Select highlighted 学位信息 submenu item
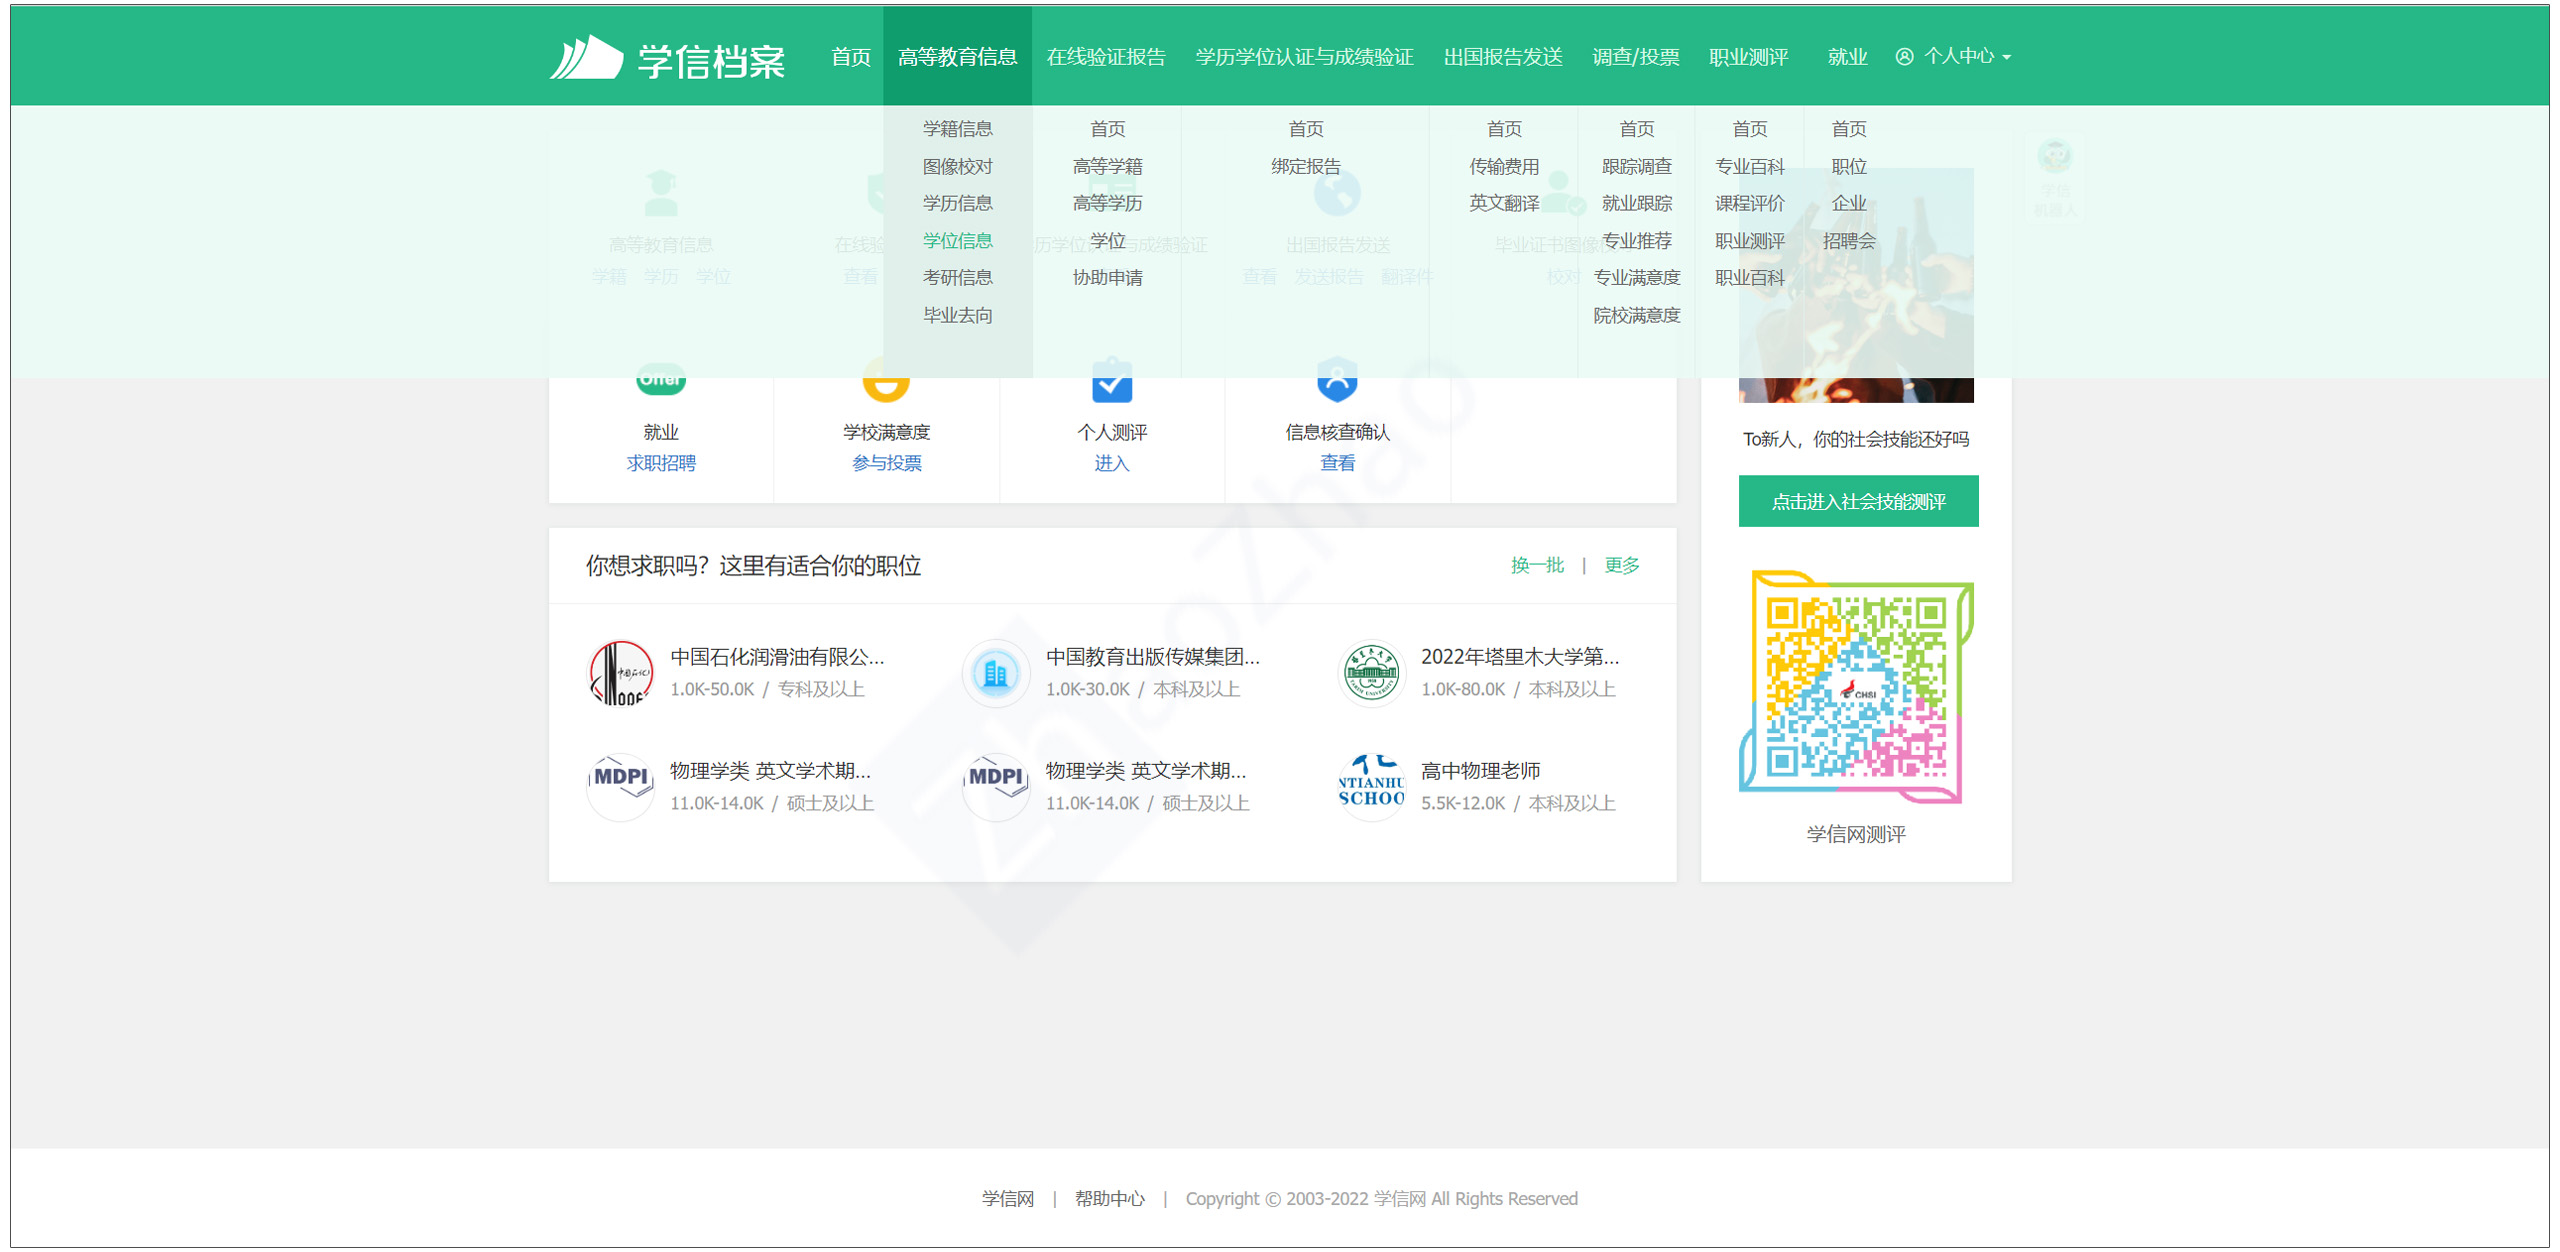The height and width of the screenshot is (1252, 2560). point(957,241)
